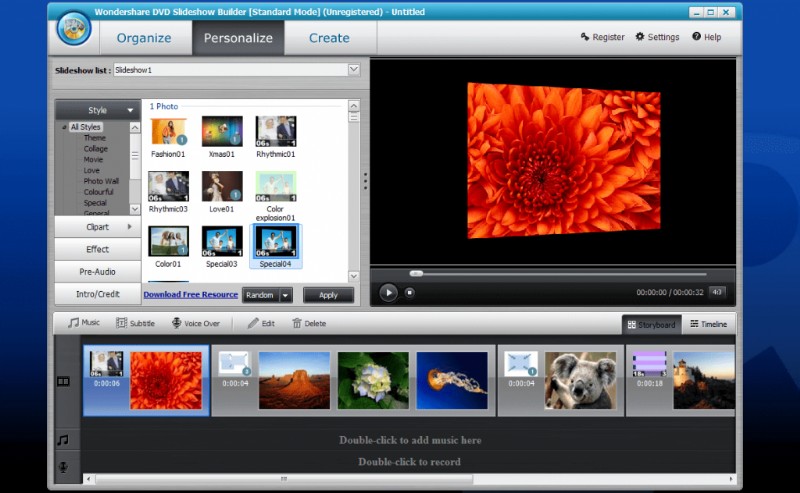
Task: Select the koala storyboard photo
Action: (581, 380)
